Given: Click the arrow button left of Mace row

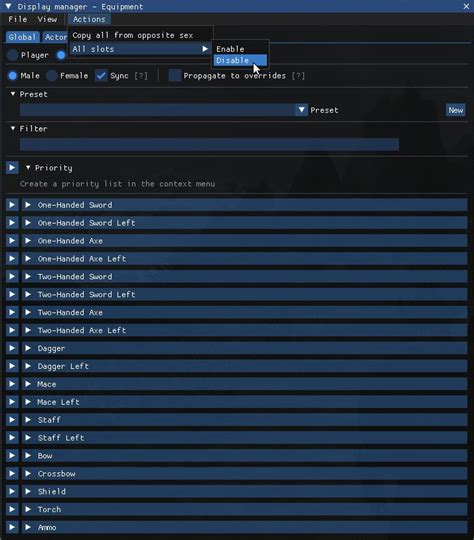Looking at the screenshot, I should (12, 384).
